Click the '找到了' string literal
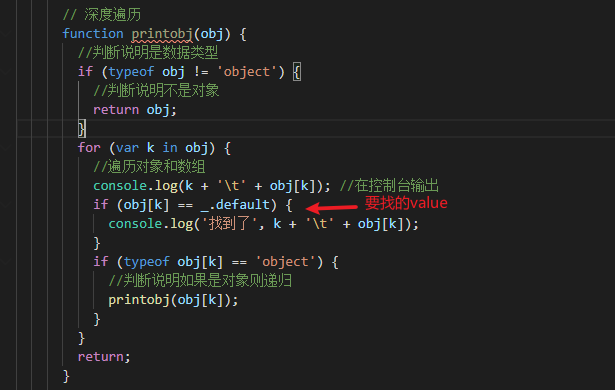This screenshot has height=390, width=615. (x=229, y=224)
